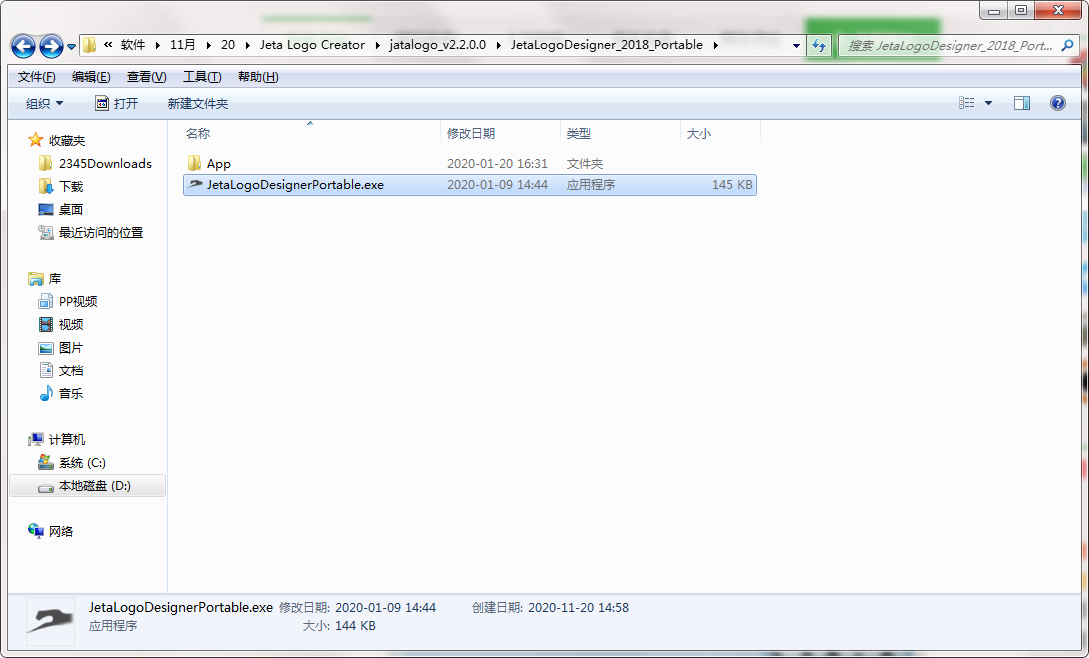Open the 查看(V) menu

click(147, 76)
